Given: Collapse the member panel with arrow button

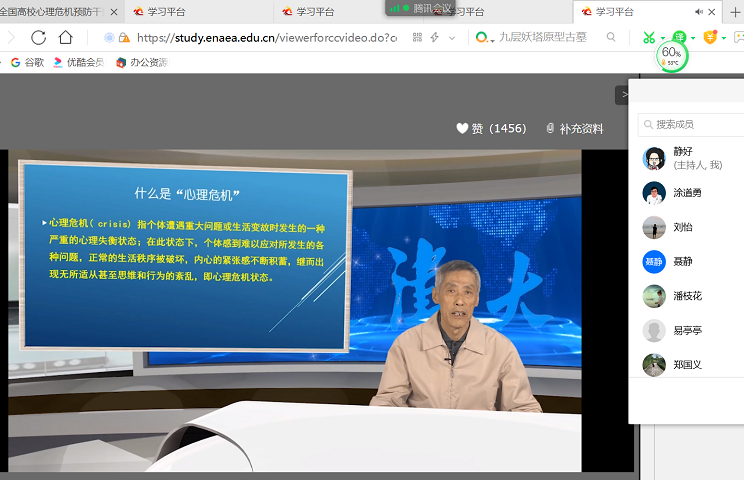Looking at the screenshot, I should [624, 95].
